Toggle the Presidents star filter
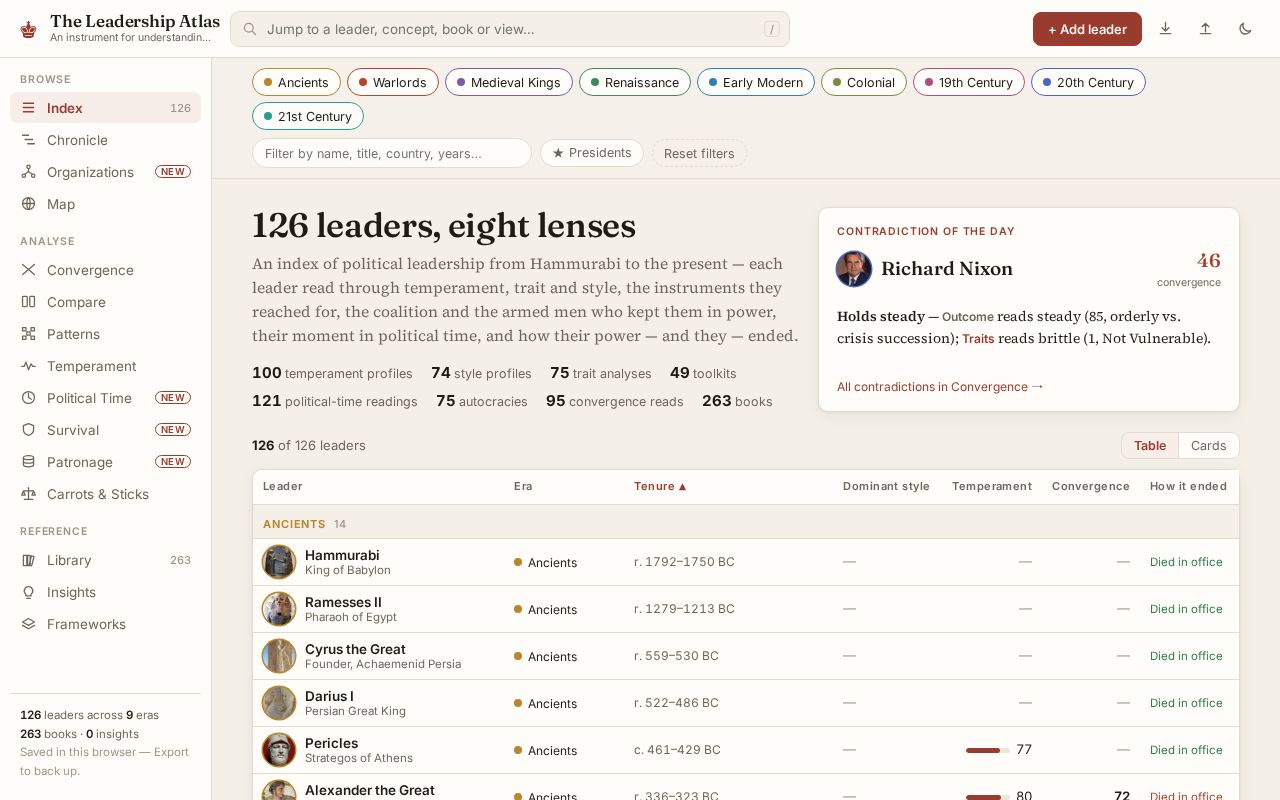 tap(592, 153)
